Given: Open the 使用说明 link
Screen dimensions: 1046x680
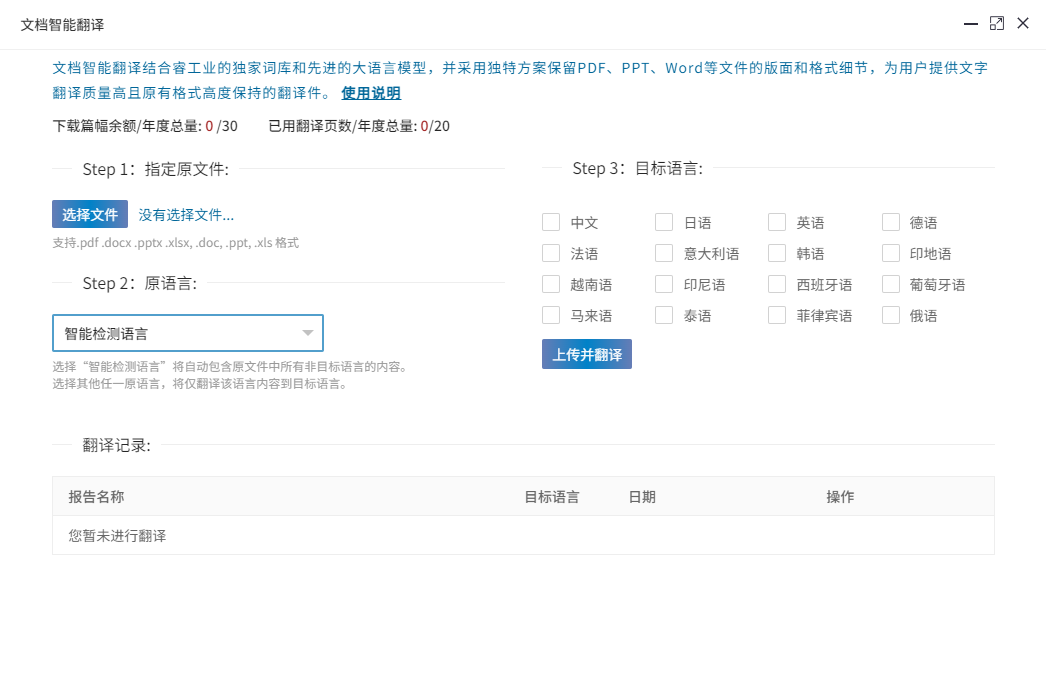Looking at the screenshot, I should pos(371,93).
